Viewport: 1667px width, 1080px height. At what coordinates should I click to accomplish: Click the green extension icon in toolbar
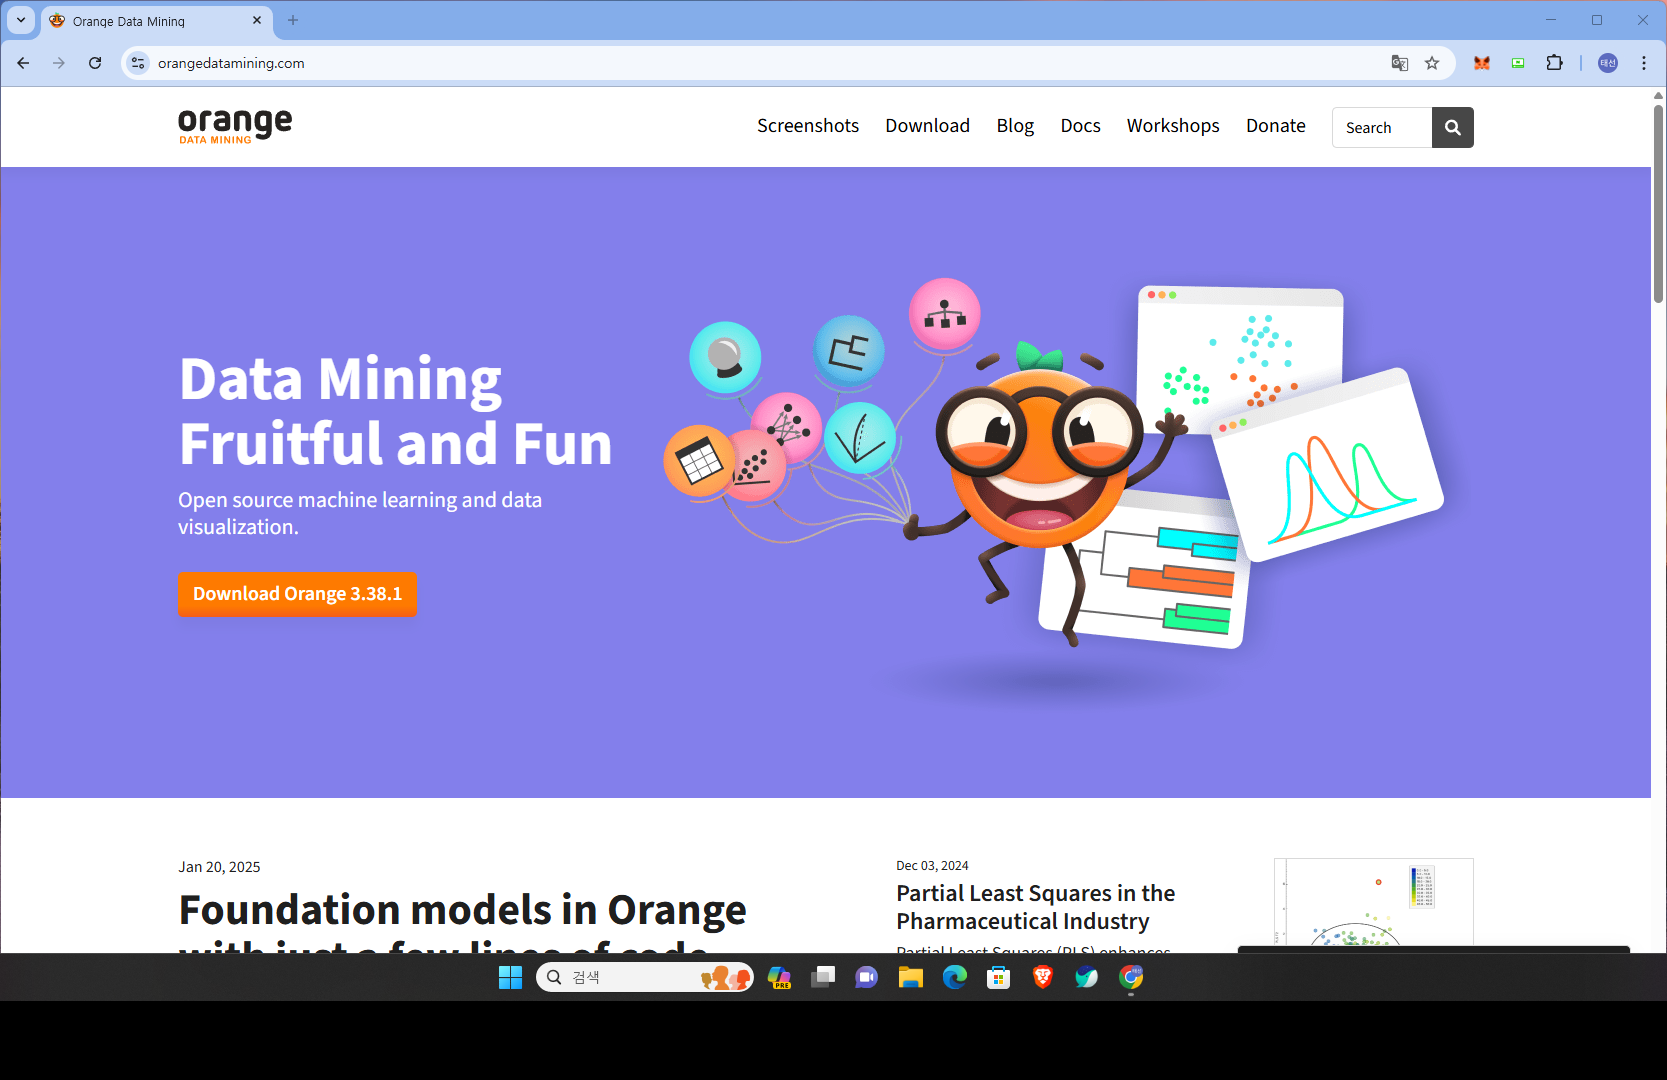click(x=1518, y=63)
